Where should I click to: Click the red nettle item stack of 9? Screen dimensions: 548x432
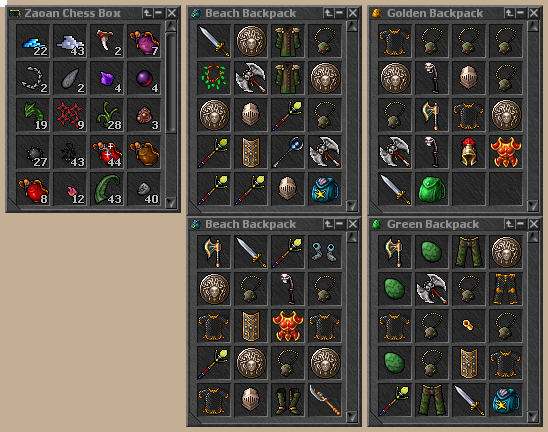click(x=70, y=115)
